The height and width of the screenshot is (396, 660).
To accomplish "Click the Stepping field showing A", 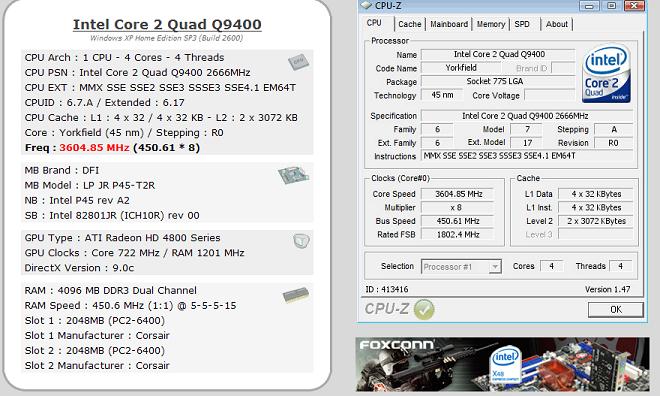I will tap(613, 129).
